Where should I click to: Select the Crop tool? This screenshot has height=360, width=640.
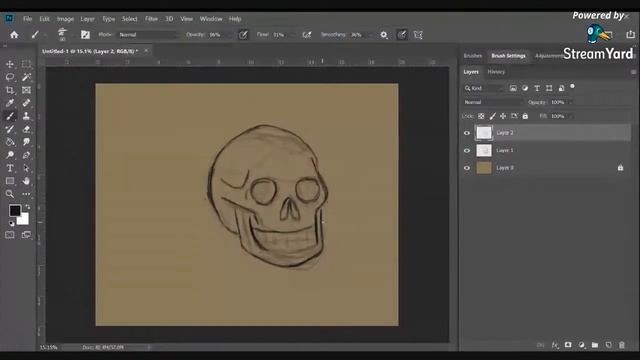click(x=10, y=90)
